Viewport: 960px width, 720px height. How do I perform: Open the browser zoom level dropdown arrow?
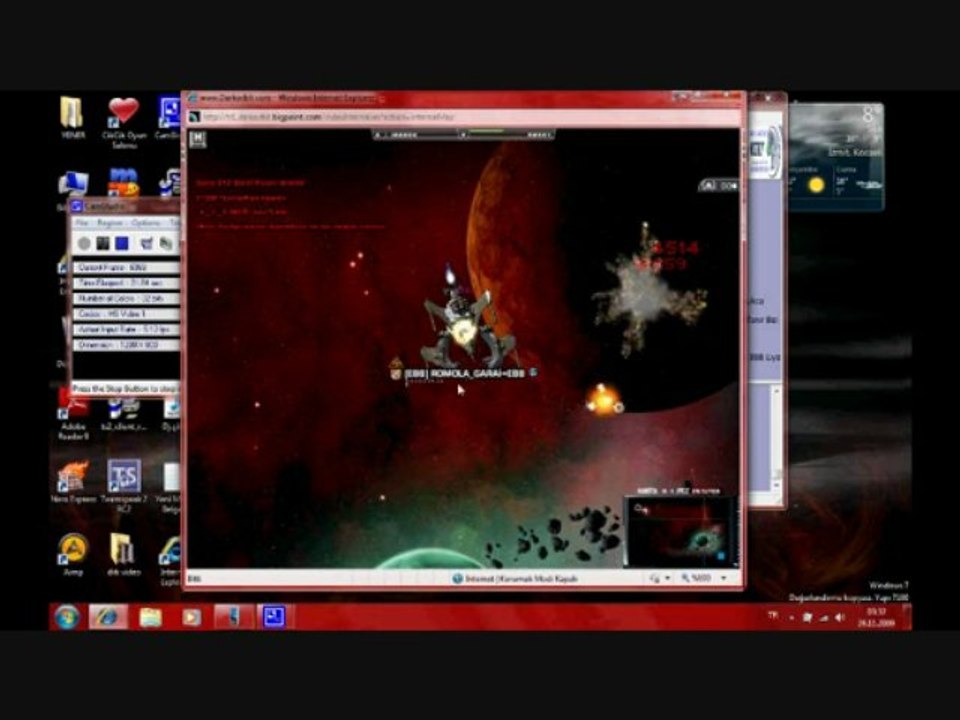[x=724, y=578]
